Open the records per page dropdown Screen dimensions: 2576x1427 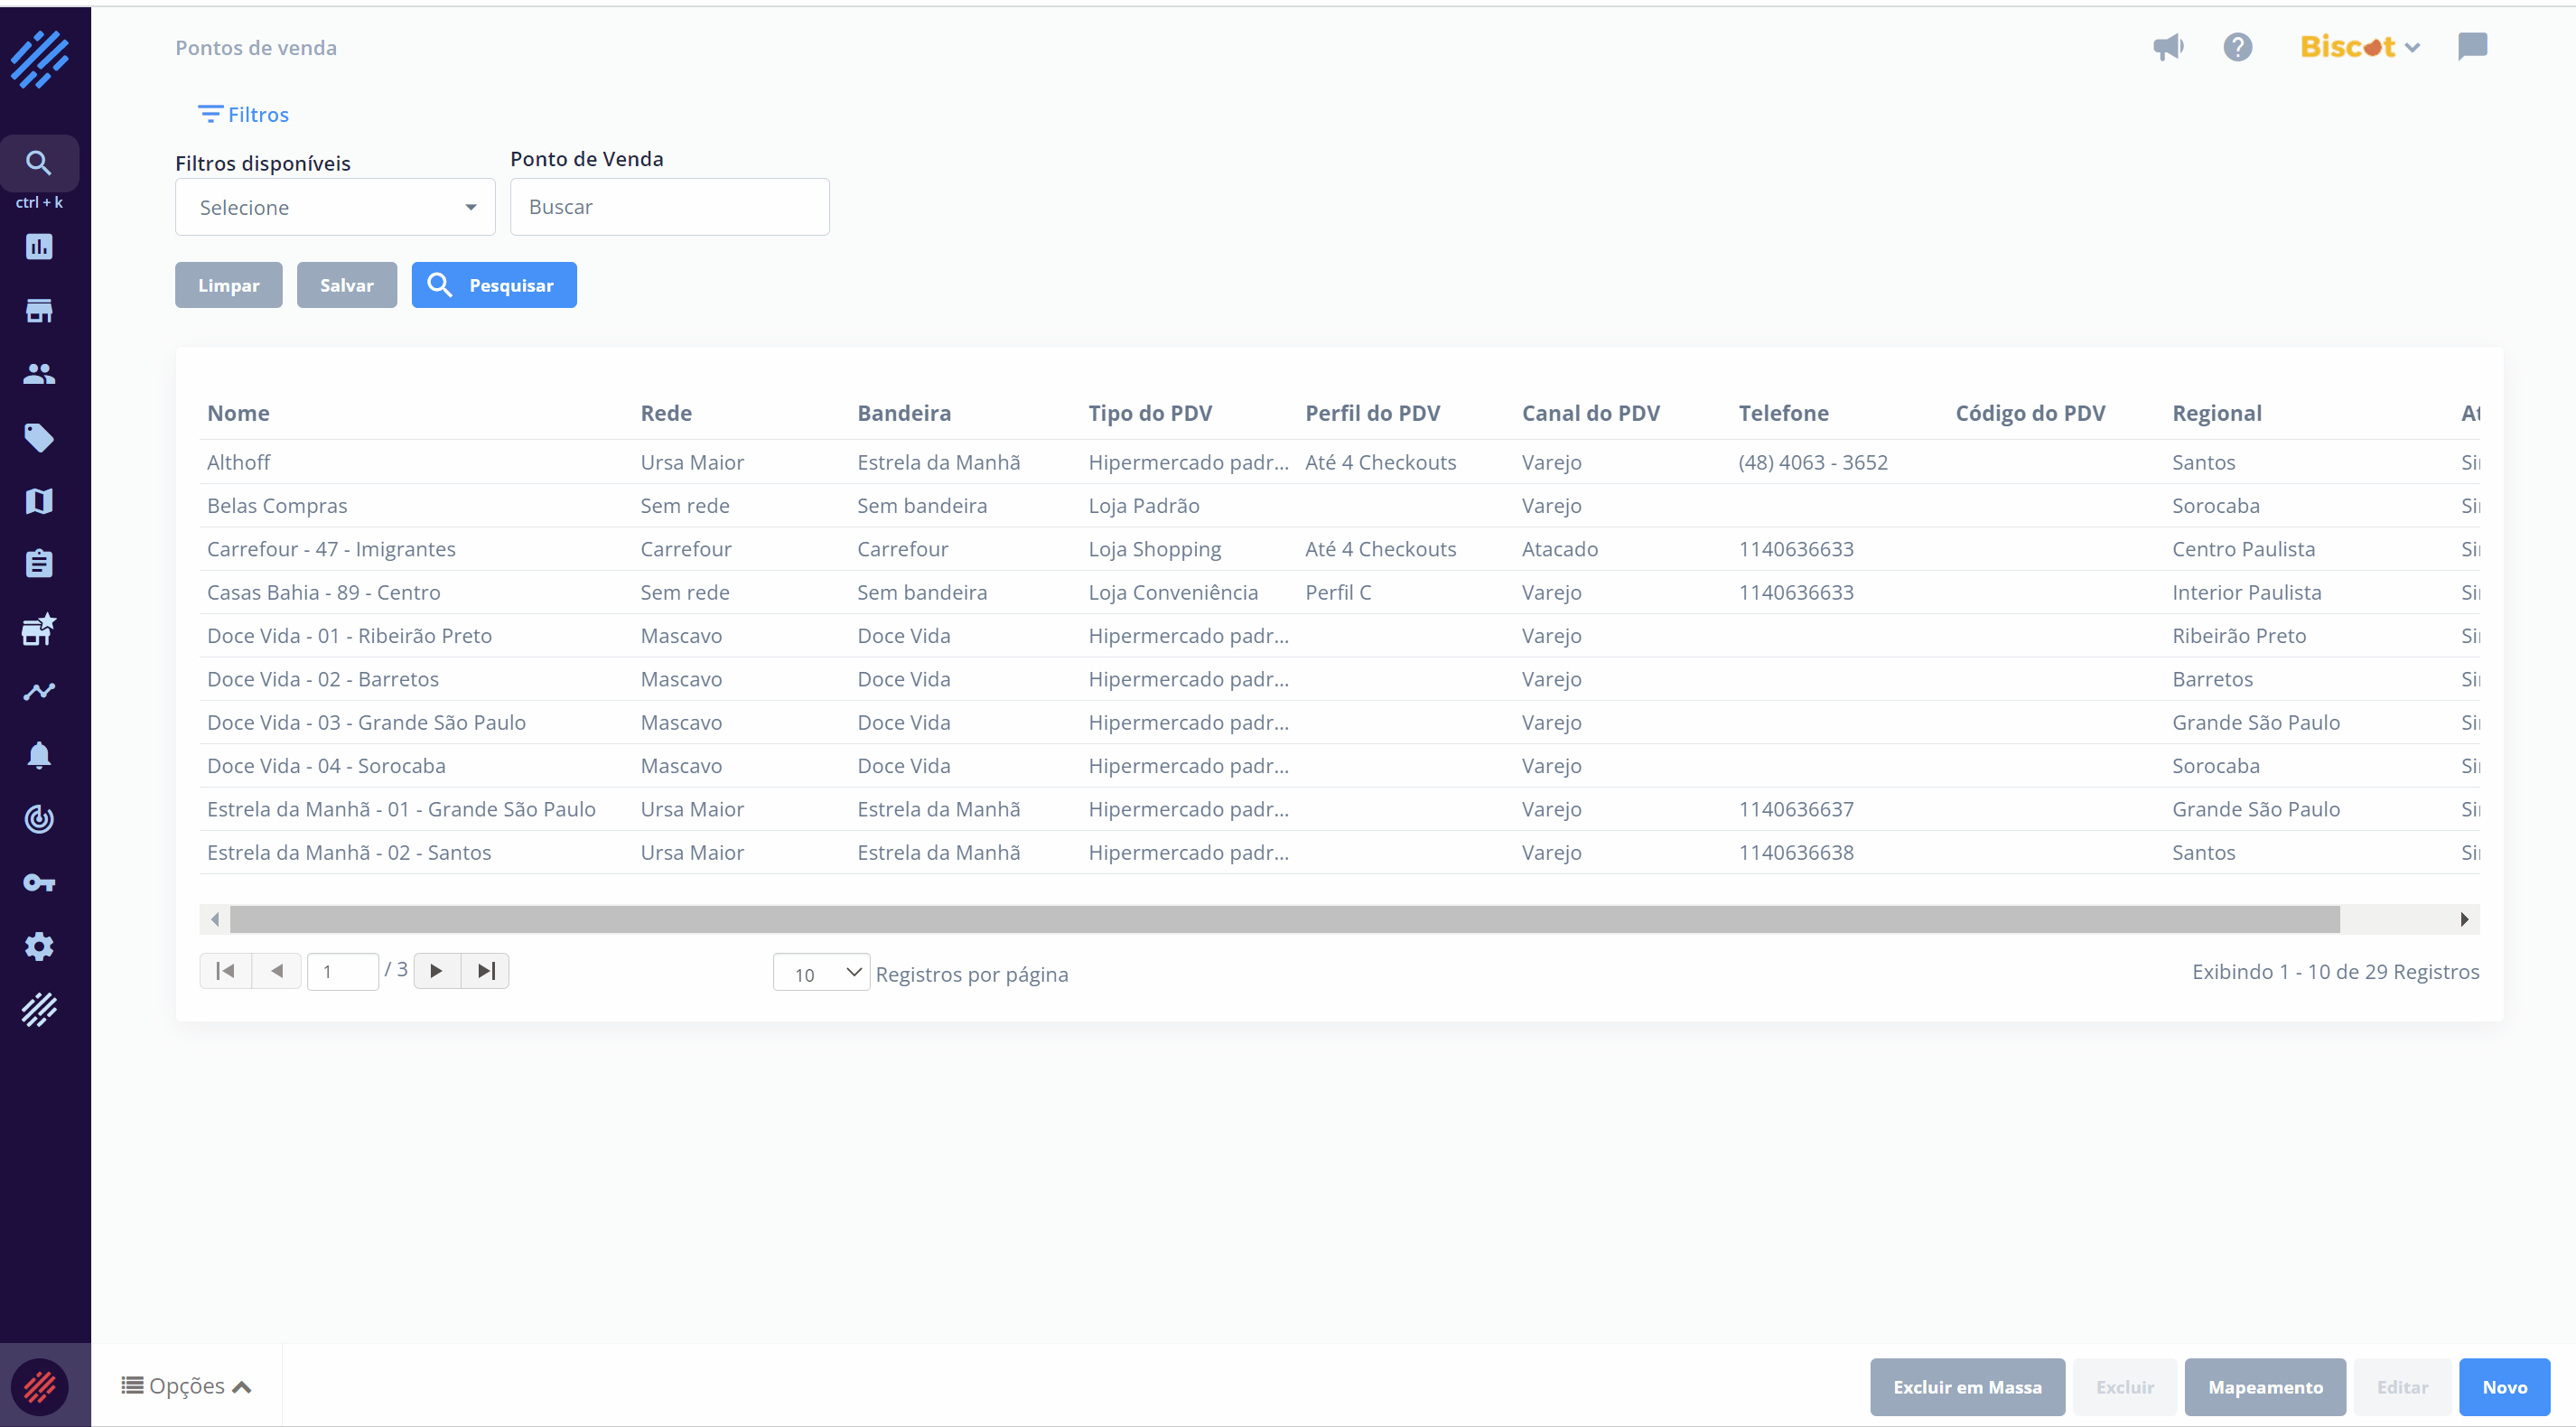[821, 972]
